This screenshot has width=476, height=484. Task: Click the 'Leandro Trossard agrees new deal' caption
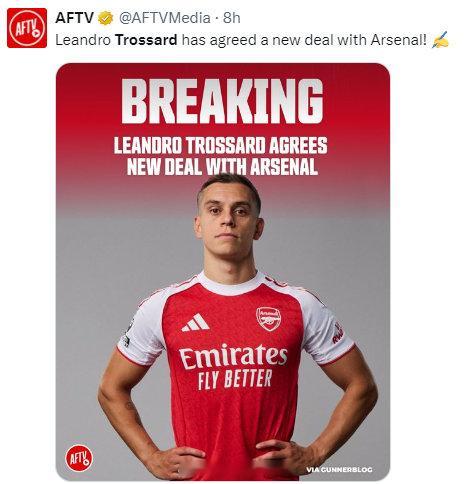221,156
